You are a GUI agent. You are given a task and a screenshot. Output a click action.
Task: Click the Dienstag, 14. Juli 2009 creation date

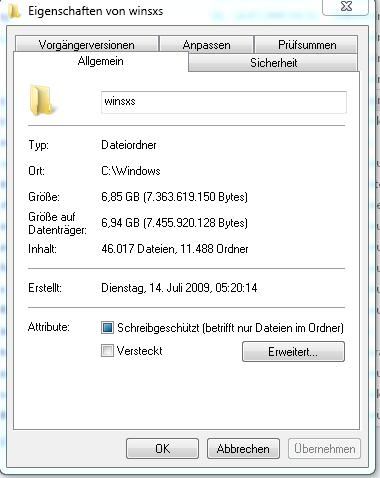[179, 288]
